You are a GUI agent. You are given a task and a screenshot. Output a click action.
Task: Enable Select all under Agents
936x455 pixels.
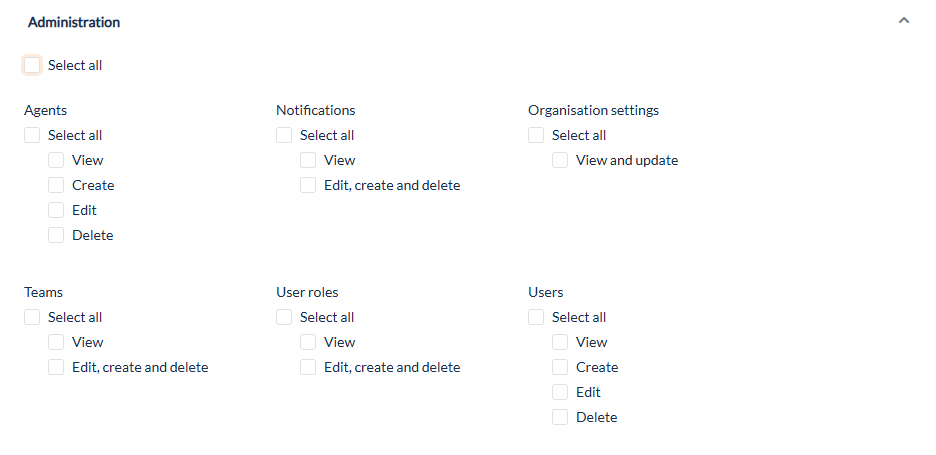(32, 136)
